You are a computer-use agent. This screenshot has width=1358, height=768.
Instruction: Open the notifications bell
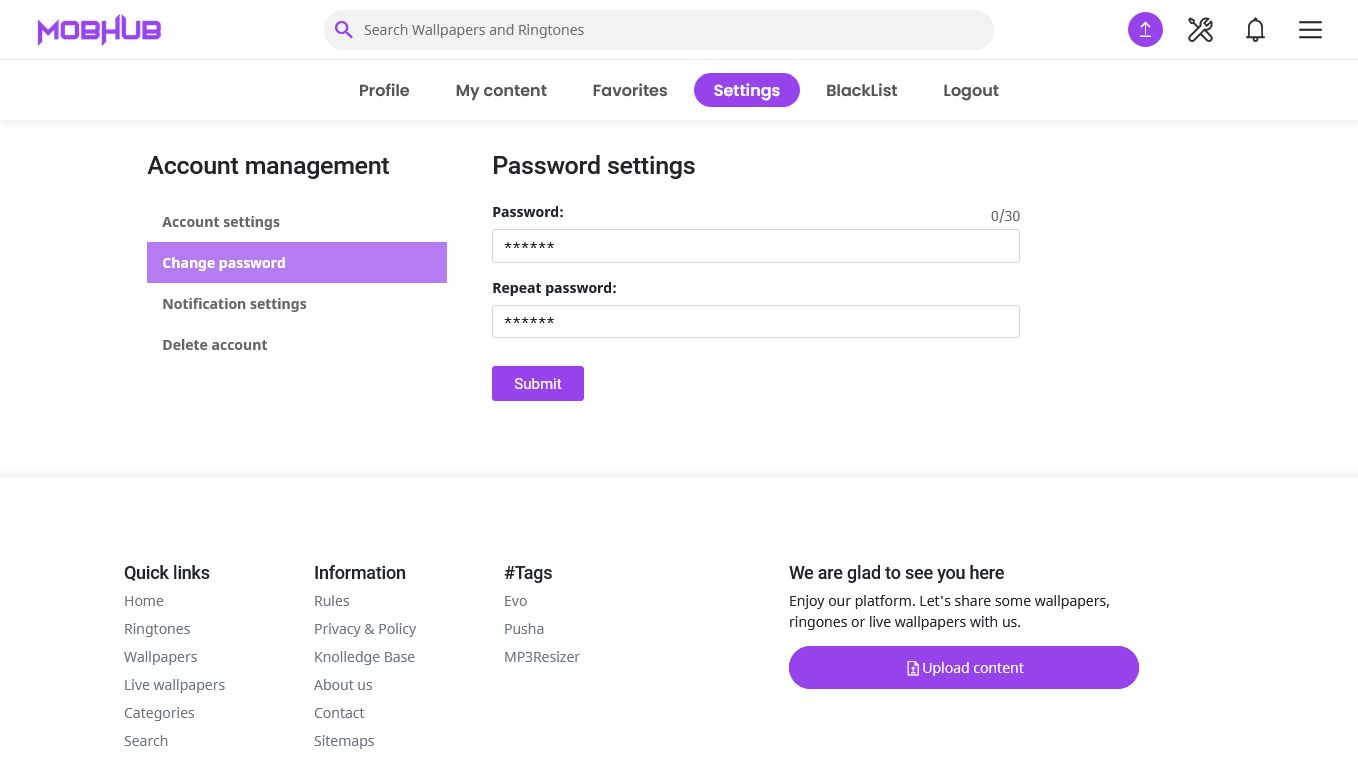[1255, 30]
